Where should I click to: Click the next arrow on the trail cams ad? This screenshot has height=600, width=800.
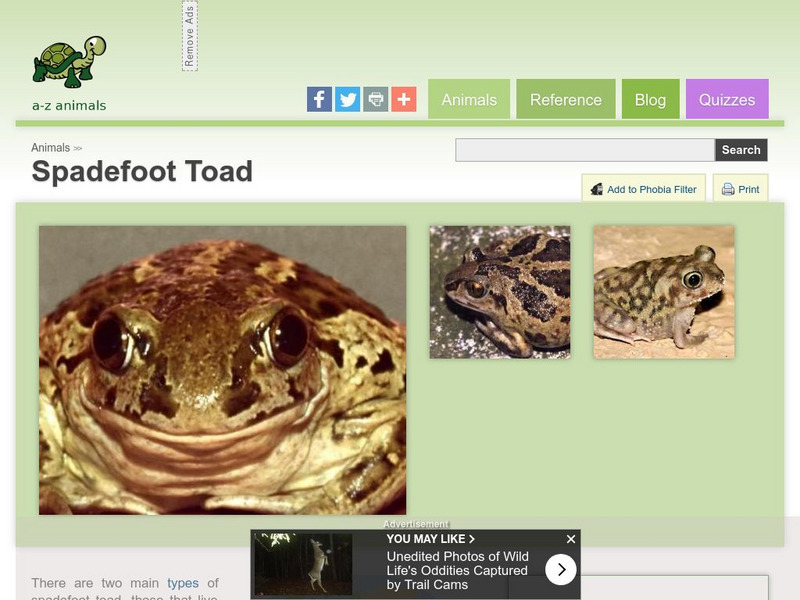[560, 568]
